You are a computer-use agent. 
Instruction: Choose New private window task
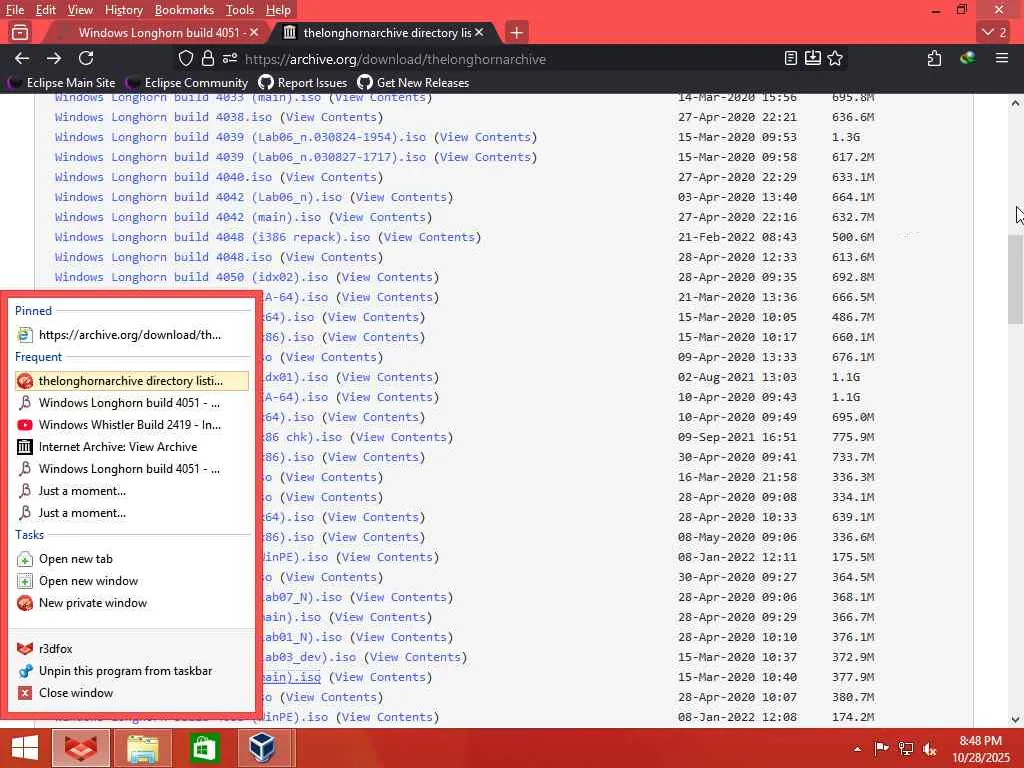tap(131, 603)
